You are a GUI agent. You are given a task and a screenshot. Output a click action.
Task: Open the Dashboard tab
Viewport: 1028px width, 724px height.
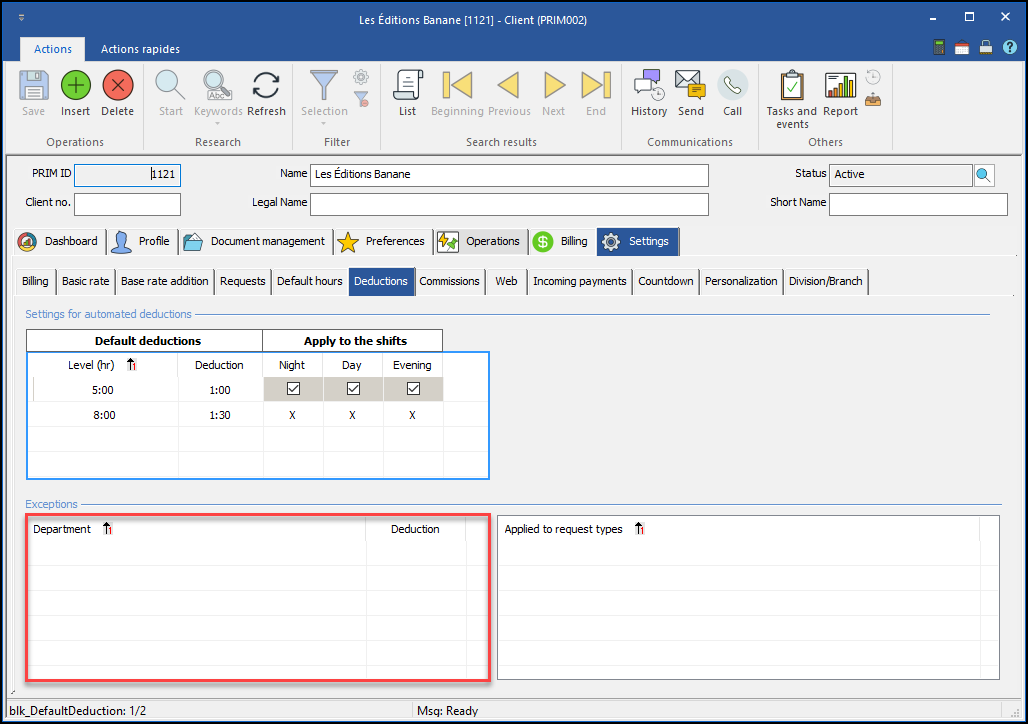58,241
